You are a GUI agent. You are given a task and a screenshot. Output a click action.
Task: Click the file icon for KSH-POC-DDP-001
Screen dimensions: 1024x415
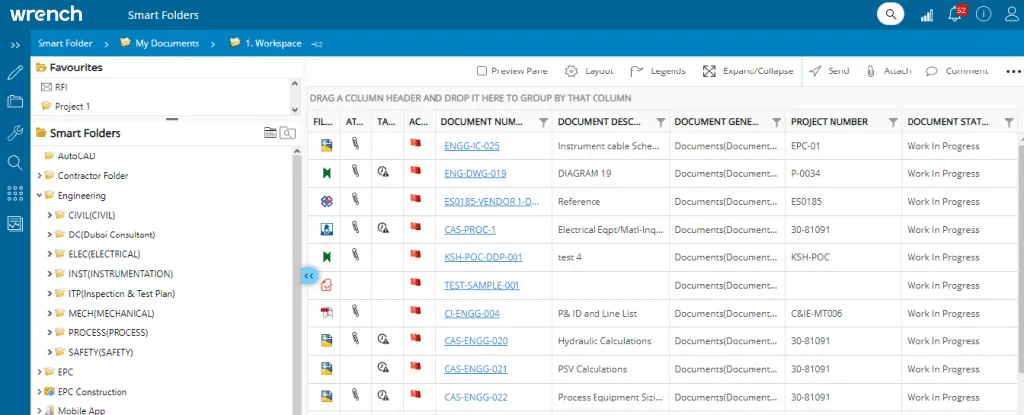click(327, 257)
